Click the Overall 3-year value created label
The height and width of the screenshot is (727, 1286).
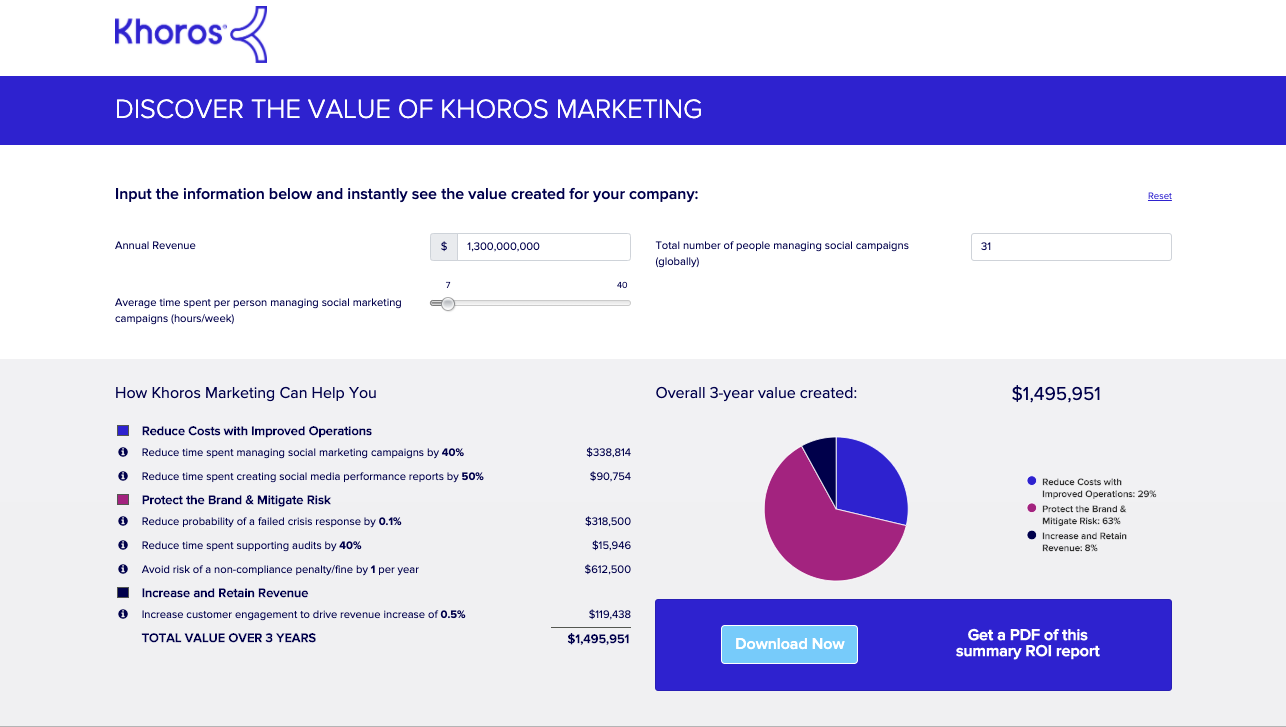click(756, 393)
